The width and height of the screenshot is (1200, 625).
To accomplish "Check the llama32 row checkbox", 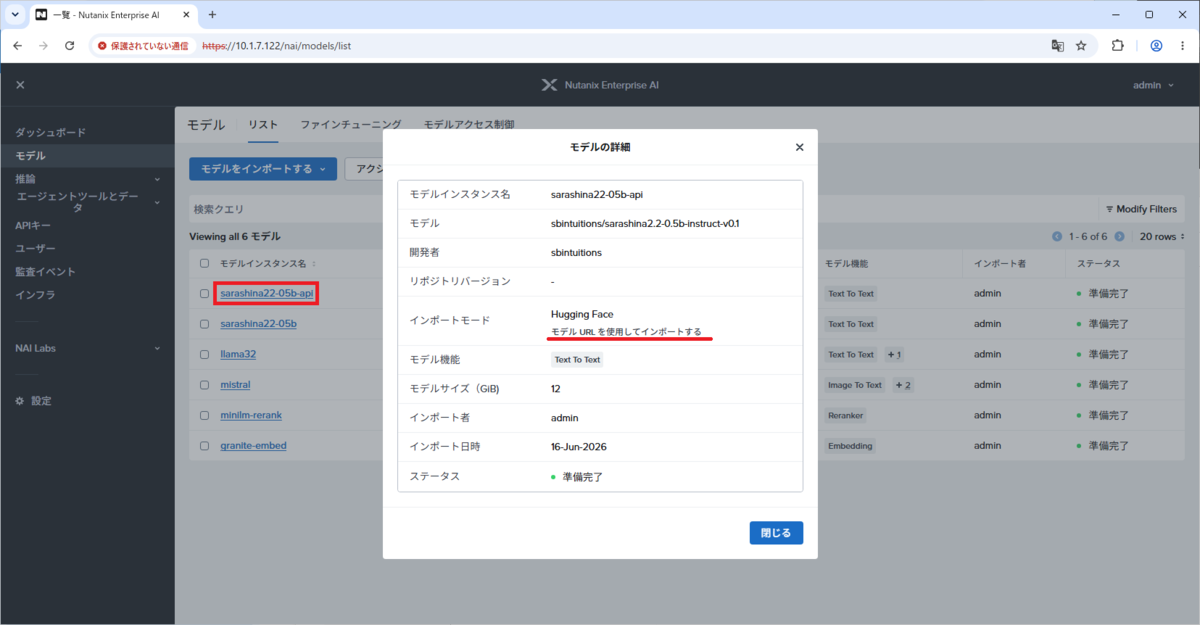I will click(205, 354).
